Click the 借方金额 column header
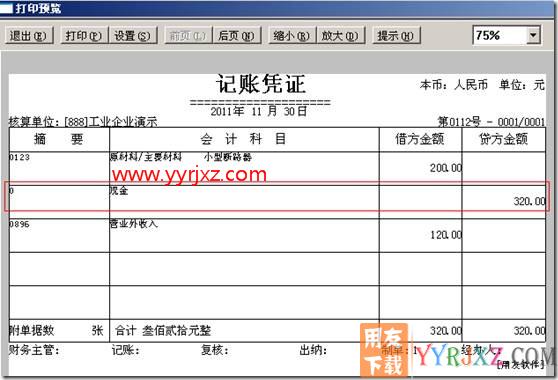Image resolution: width=558 pixels, height=380 pixels. coord(420,139)
